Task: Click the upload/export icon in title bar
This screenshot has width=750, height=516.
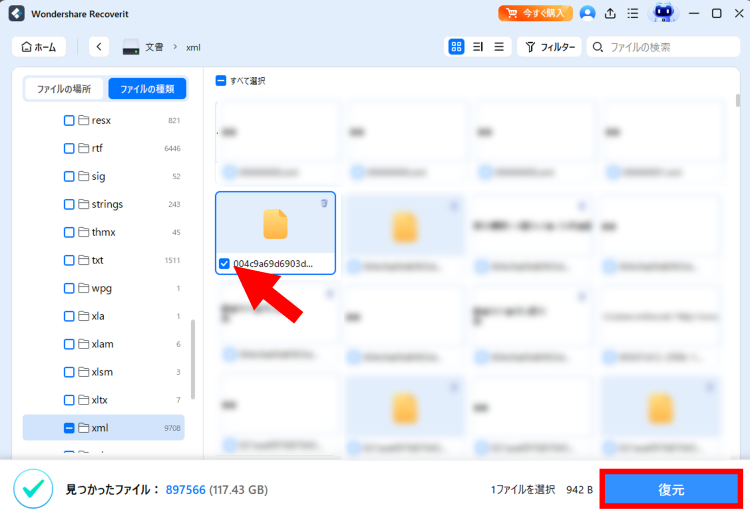Action: click(610, 13)
